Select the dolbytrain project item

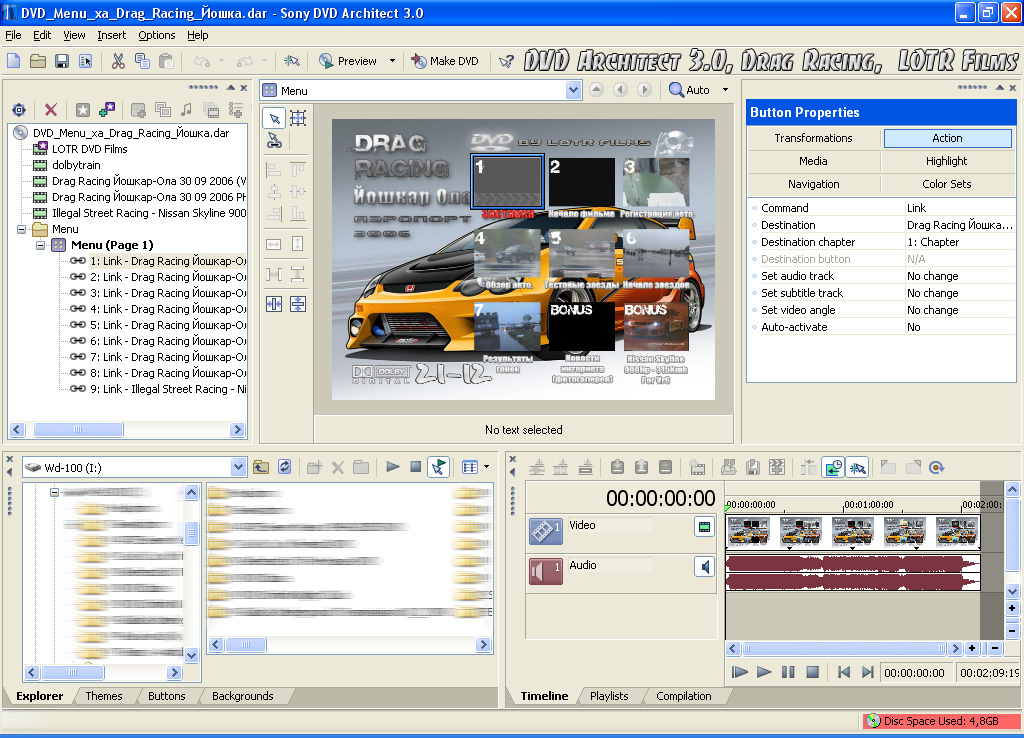pos(76,165)
